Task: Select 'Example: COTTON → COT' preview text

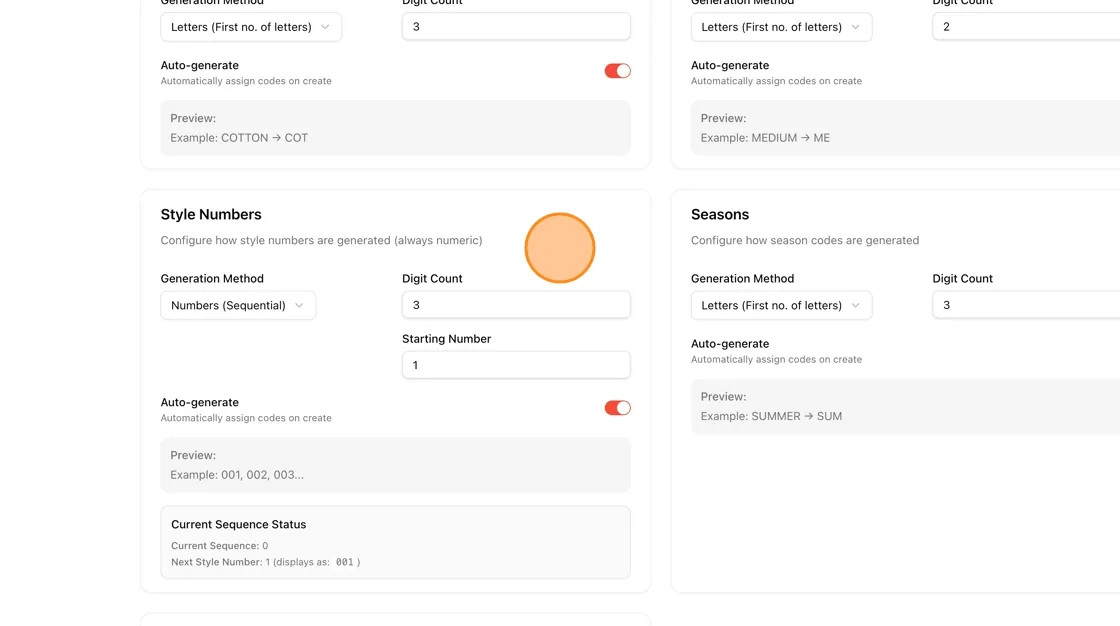Action: tap(239, 138)
